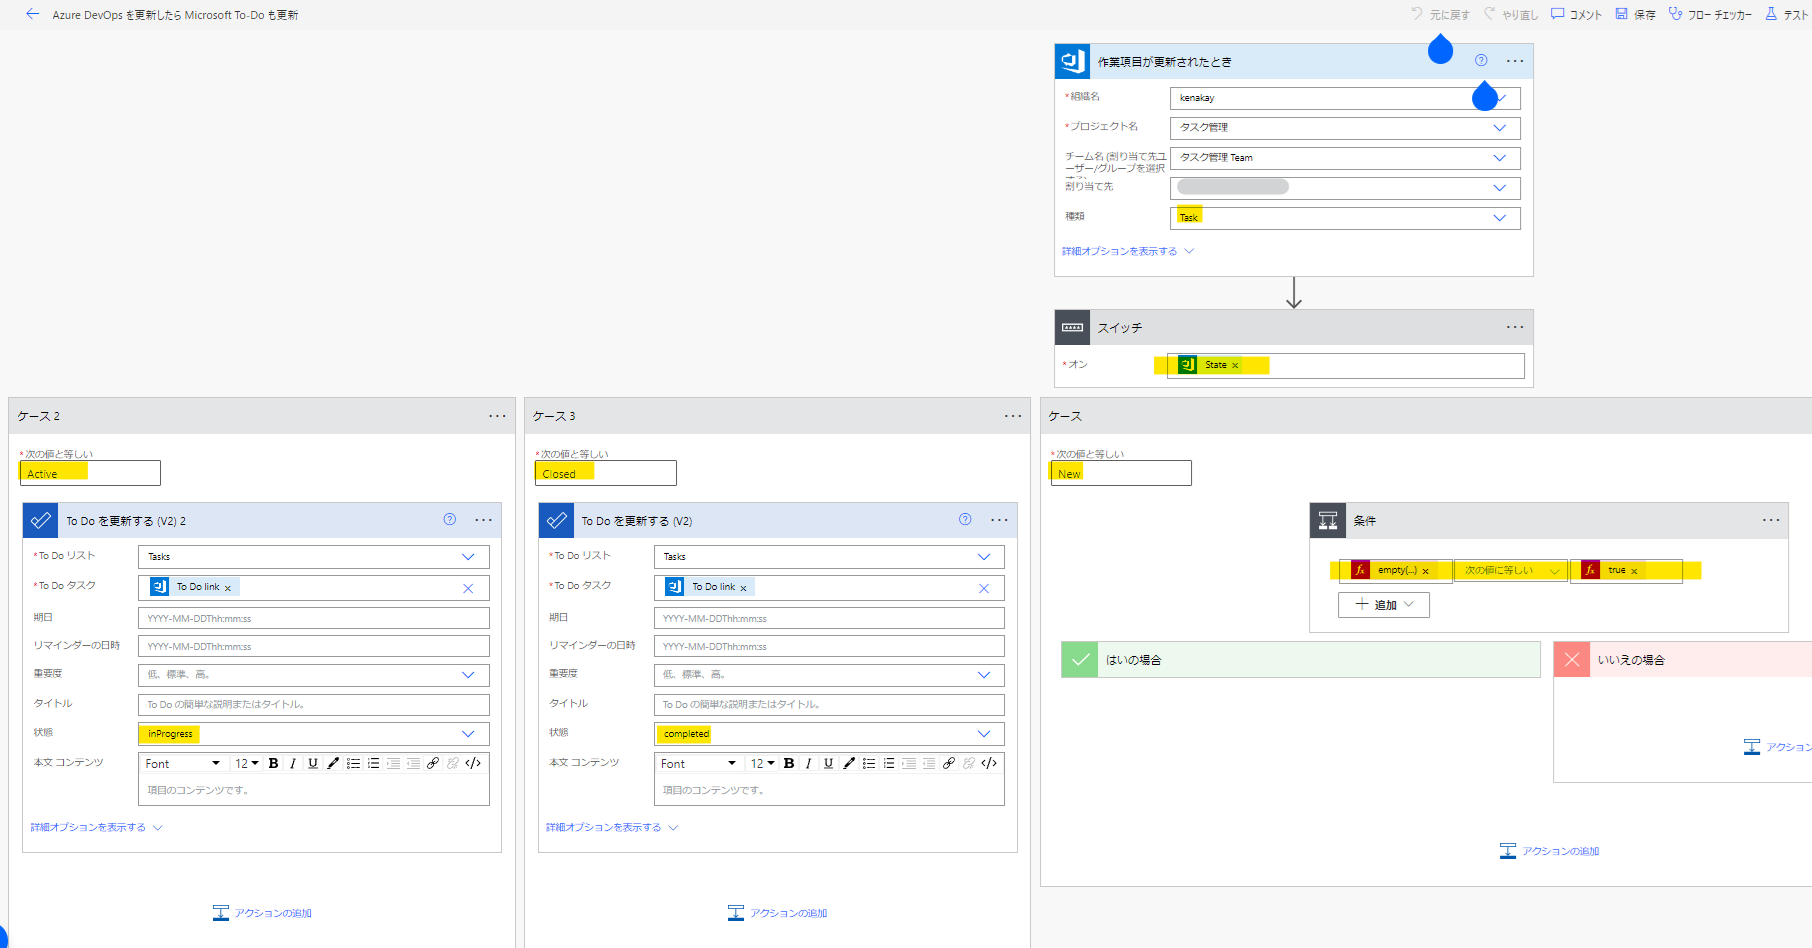Image resolution: width=1812 pixels, height=948 pixels.
Task: Open the Font dropdown in Case 2 editor
Action: coord(182,763)
